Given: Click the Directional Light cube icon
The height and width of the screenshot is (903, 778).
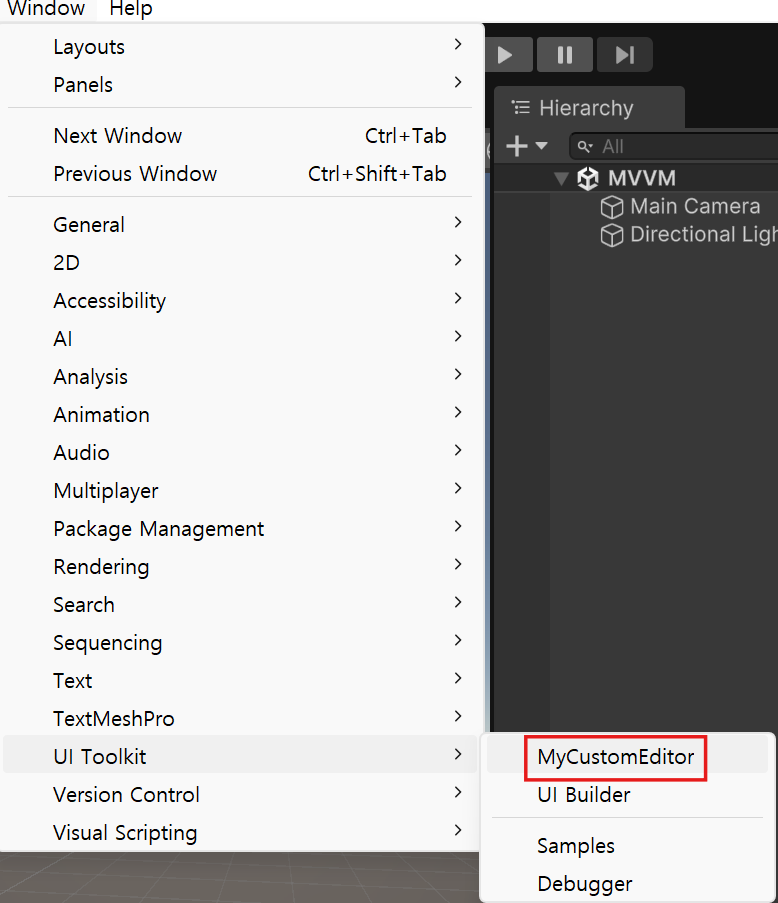Looking at the screenshot, I should (x=612, y=235).
